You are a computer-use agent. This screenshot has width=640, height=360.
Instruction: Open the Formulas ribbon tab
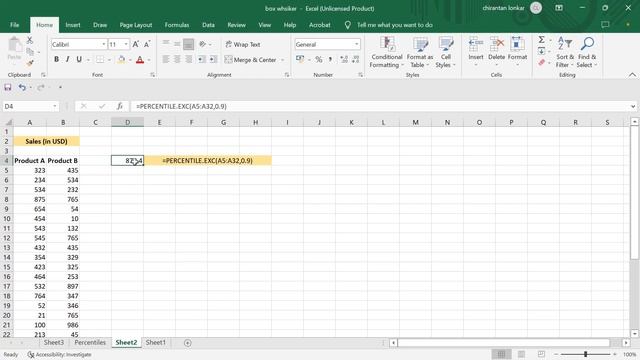177,25
